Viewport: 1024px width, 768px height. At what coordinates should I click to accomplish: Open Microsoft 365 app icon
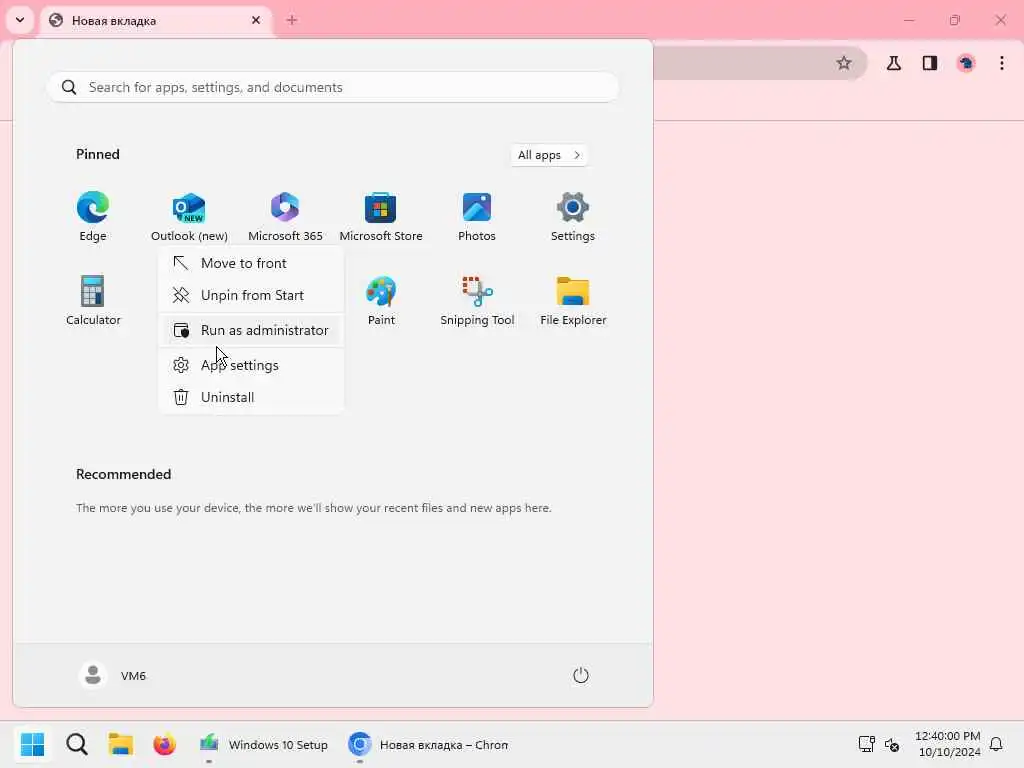click(285, 217)
